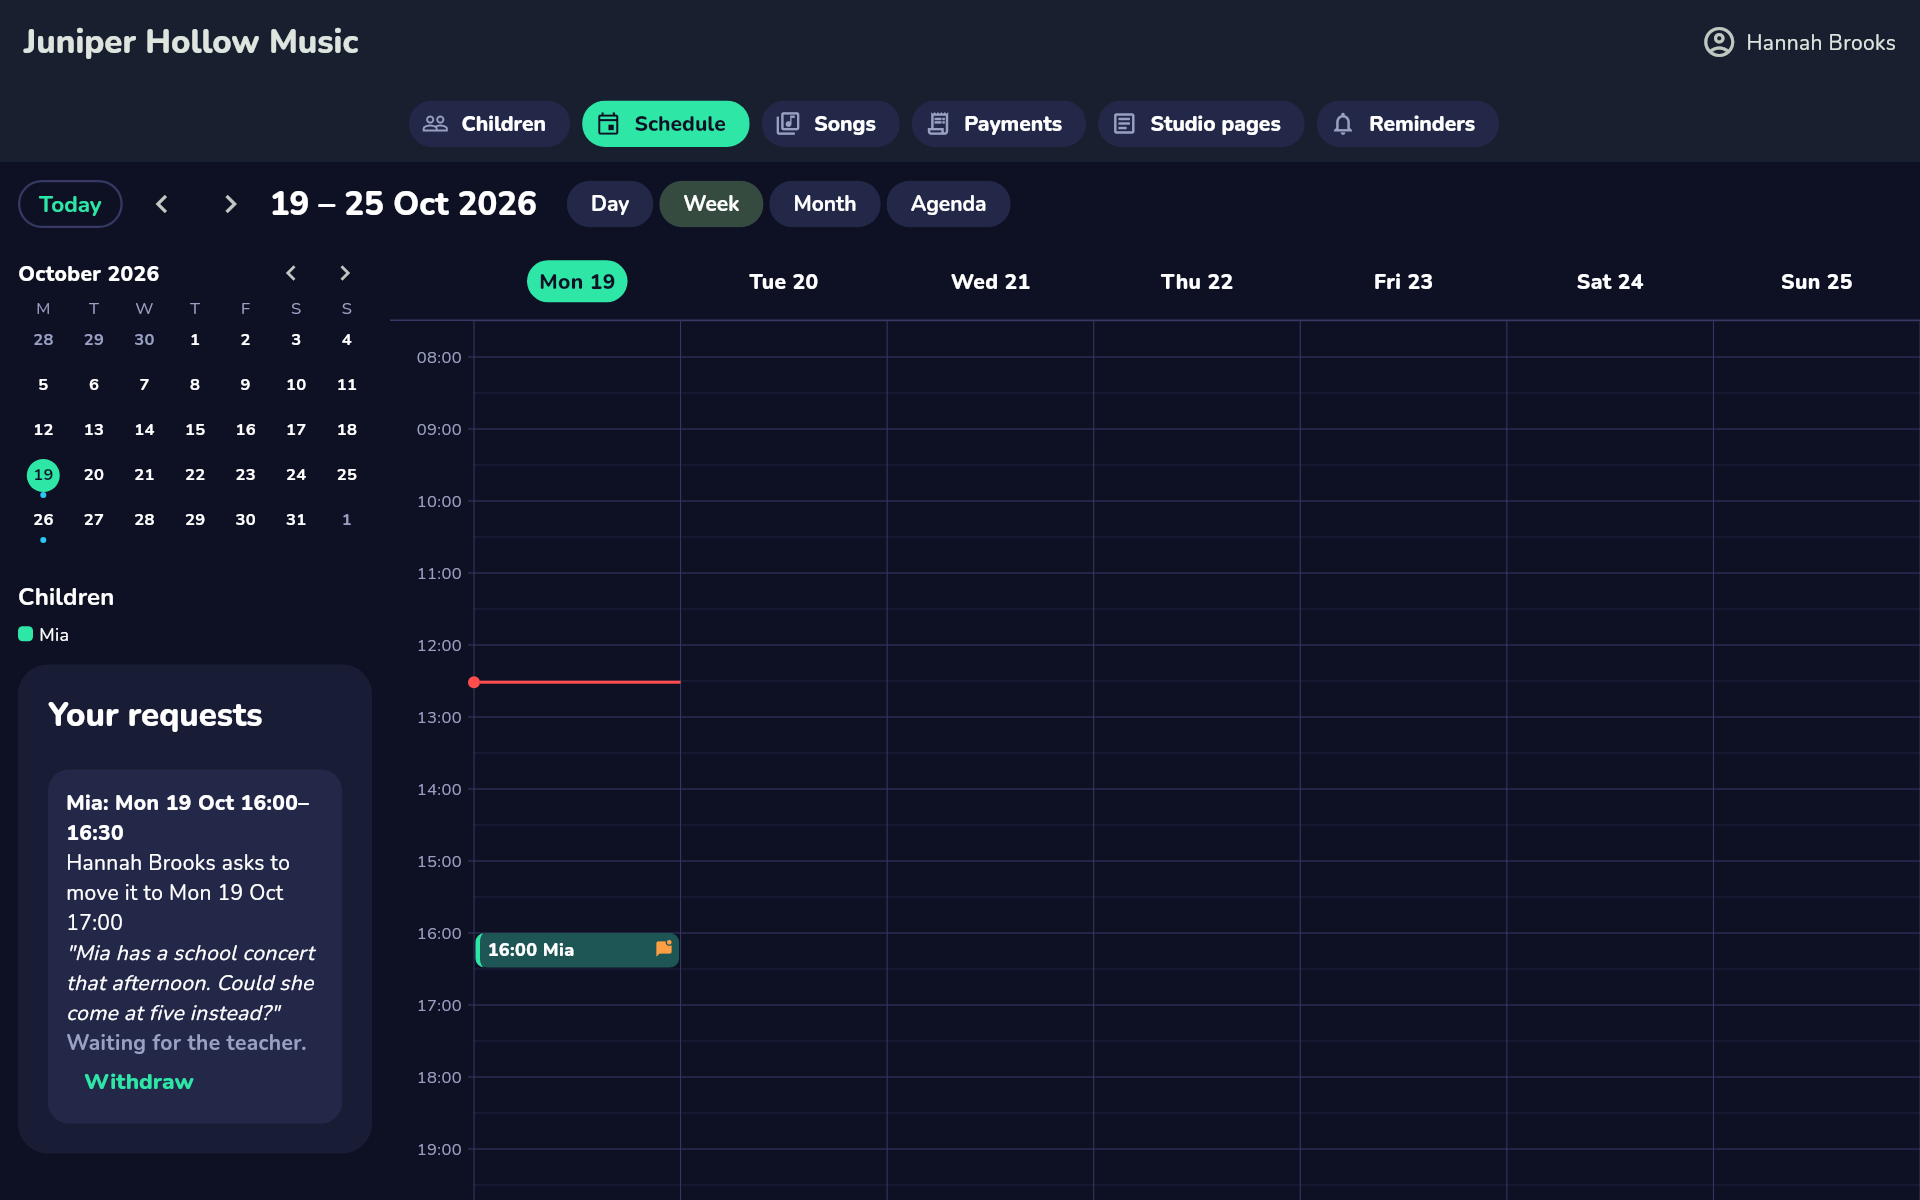The height and width of the screenshot is (1200, 1920).
Task: Switch calendar to Month view
Action: point(825,204)
